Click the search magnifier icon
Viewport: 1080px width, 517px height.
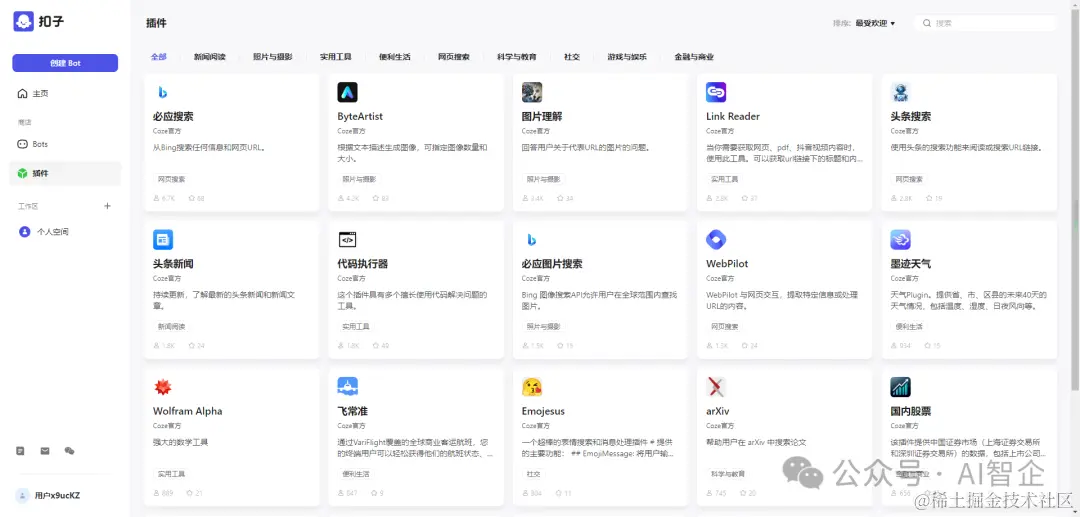pyautogui.click(x=927, y=23)
